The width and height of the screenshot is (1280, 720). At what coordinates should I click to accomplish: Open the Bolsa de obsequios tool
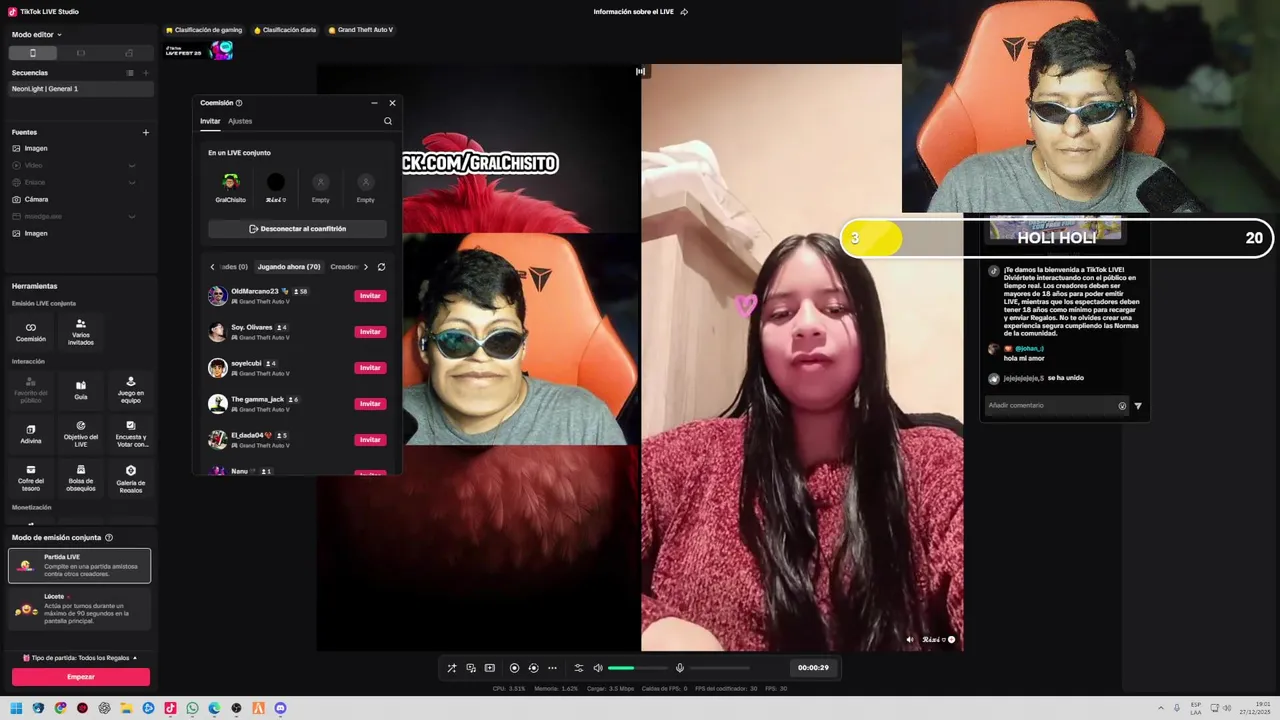[x=81, y=477]
